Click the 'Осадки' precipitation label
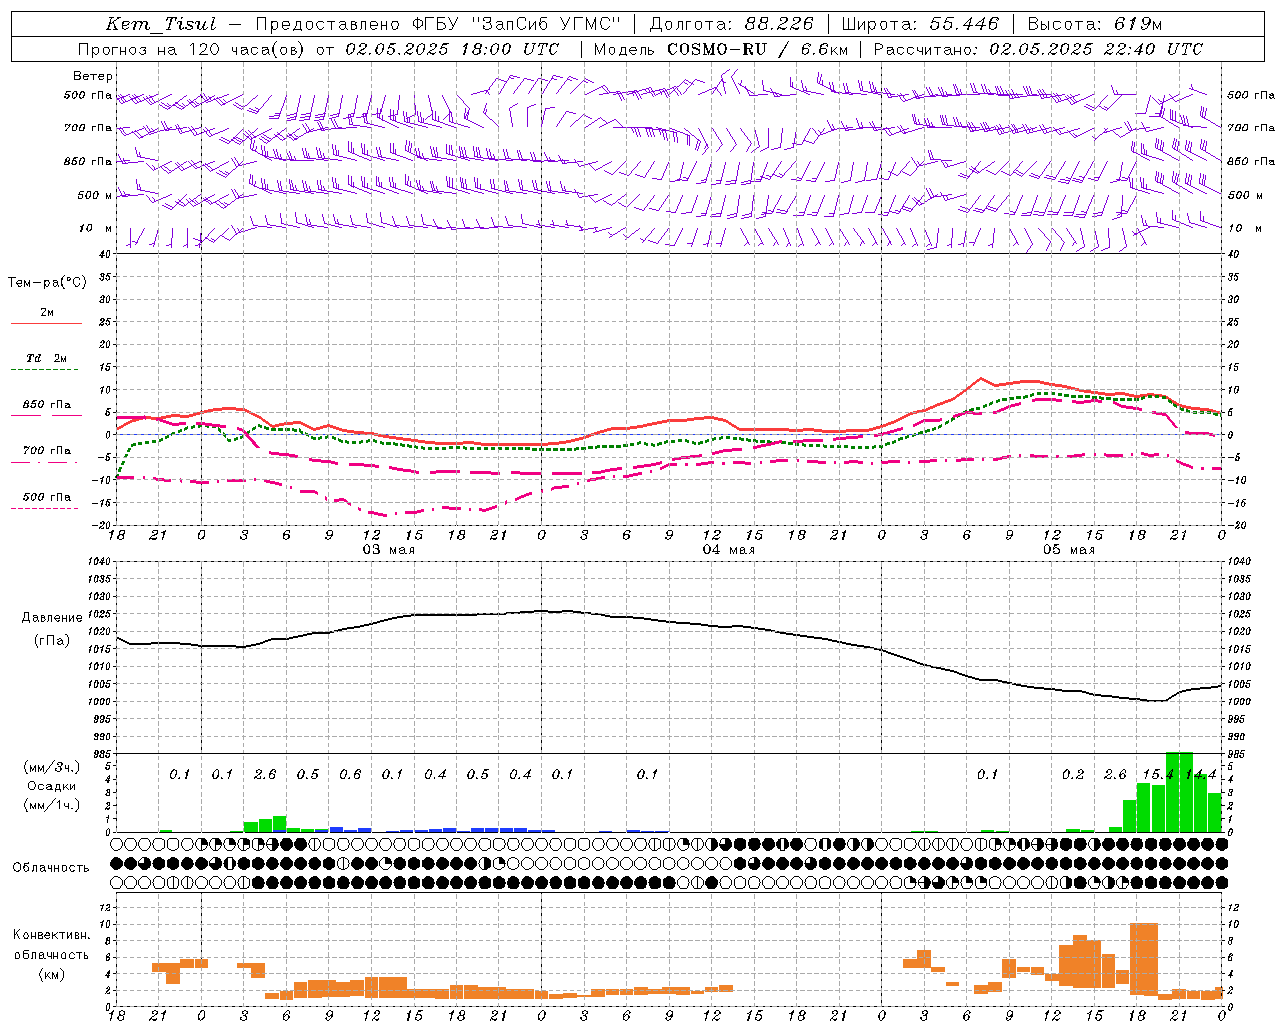 (51, 787)
